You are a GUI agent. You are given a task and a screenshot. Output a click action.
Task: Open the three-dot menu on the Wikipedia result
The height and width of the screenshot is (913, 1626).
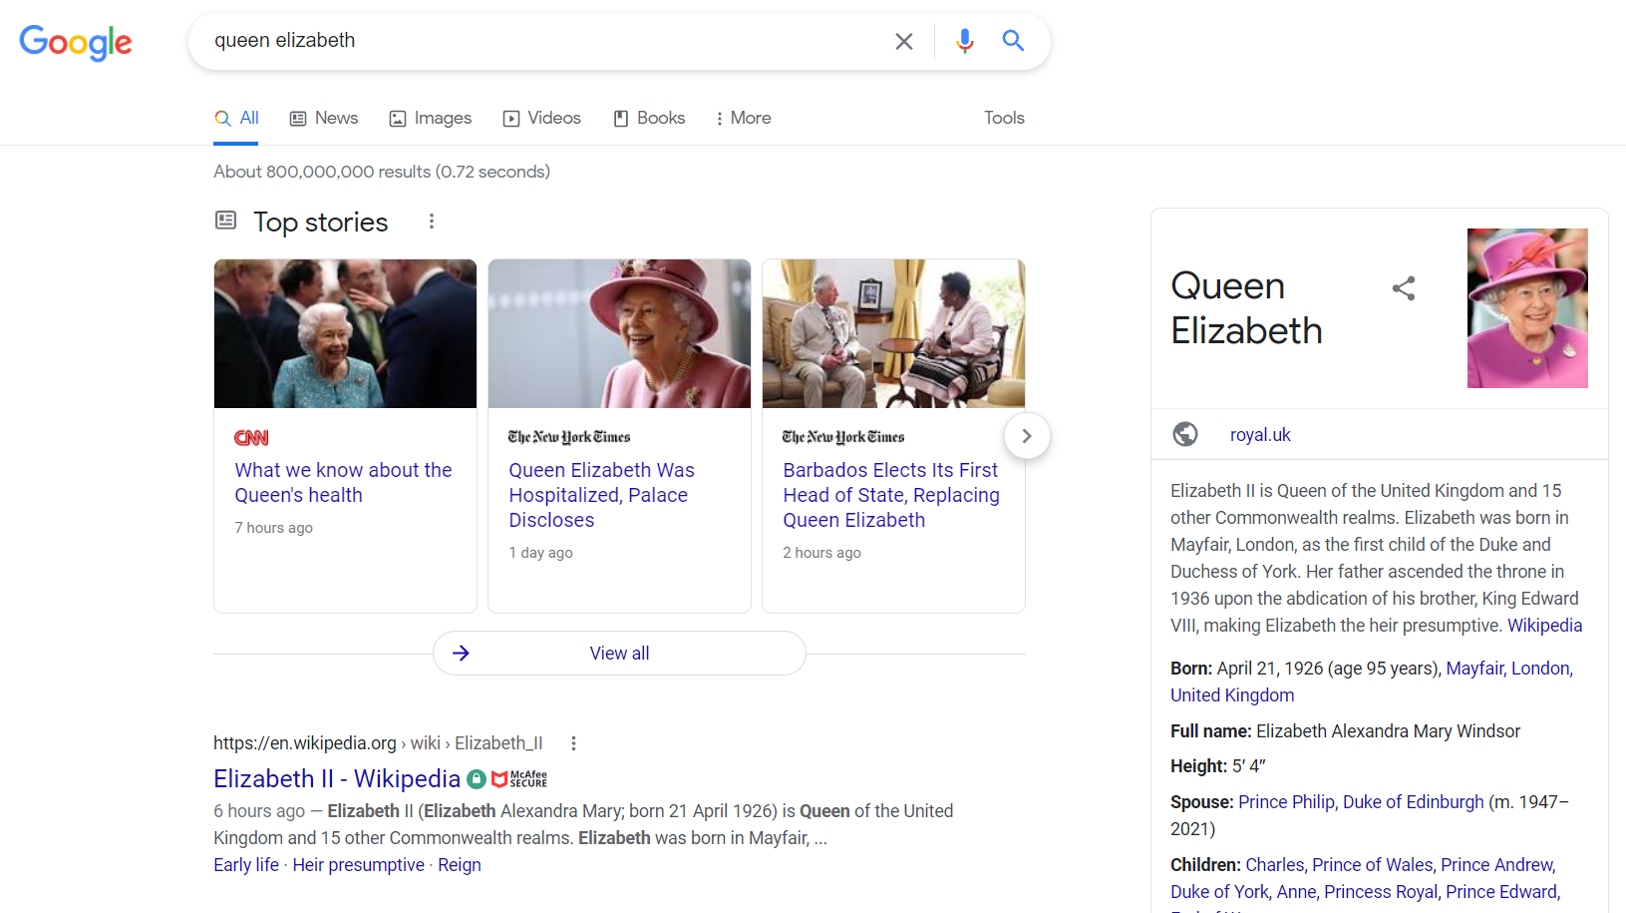(574, 743)
